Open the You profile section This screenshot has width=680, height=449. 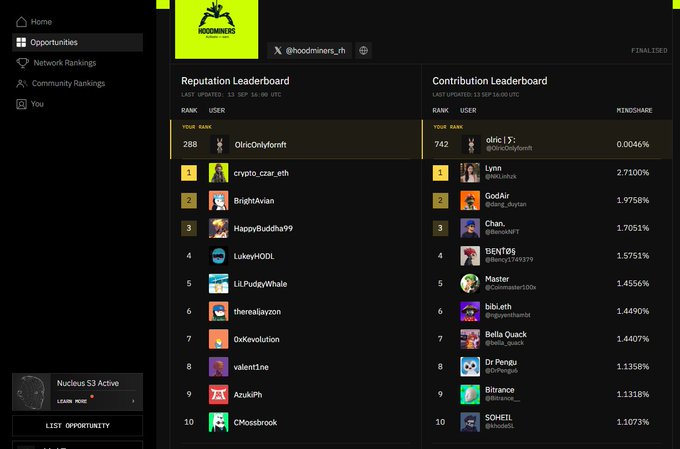77,104
